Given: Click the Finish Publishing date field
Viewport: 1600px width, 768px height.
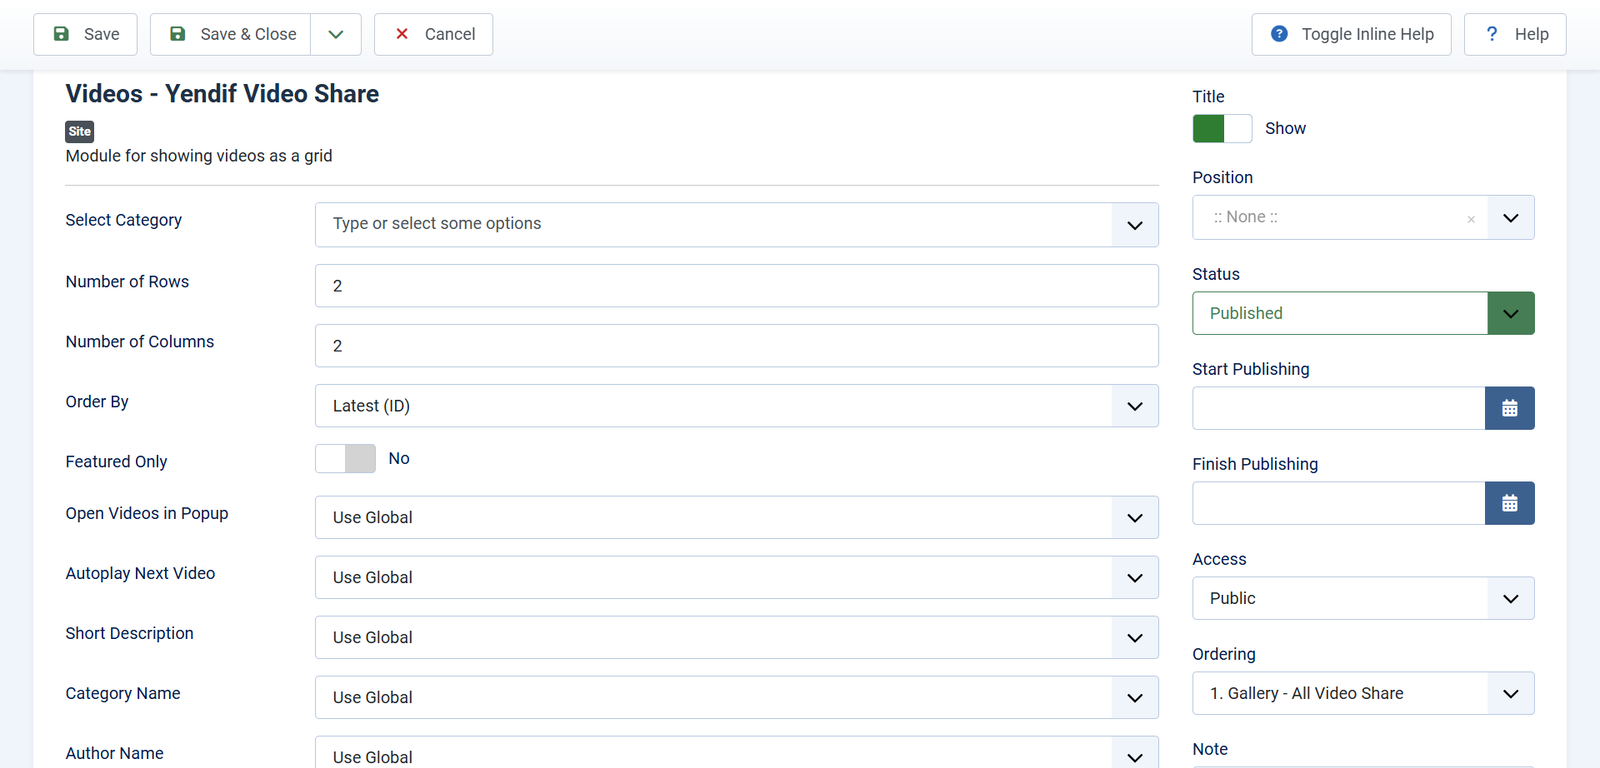Looking at the screenshot, I should click(x=1339, y=503).
